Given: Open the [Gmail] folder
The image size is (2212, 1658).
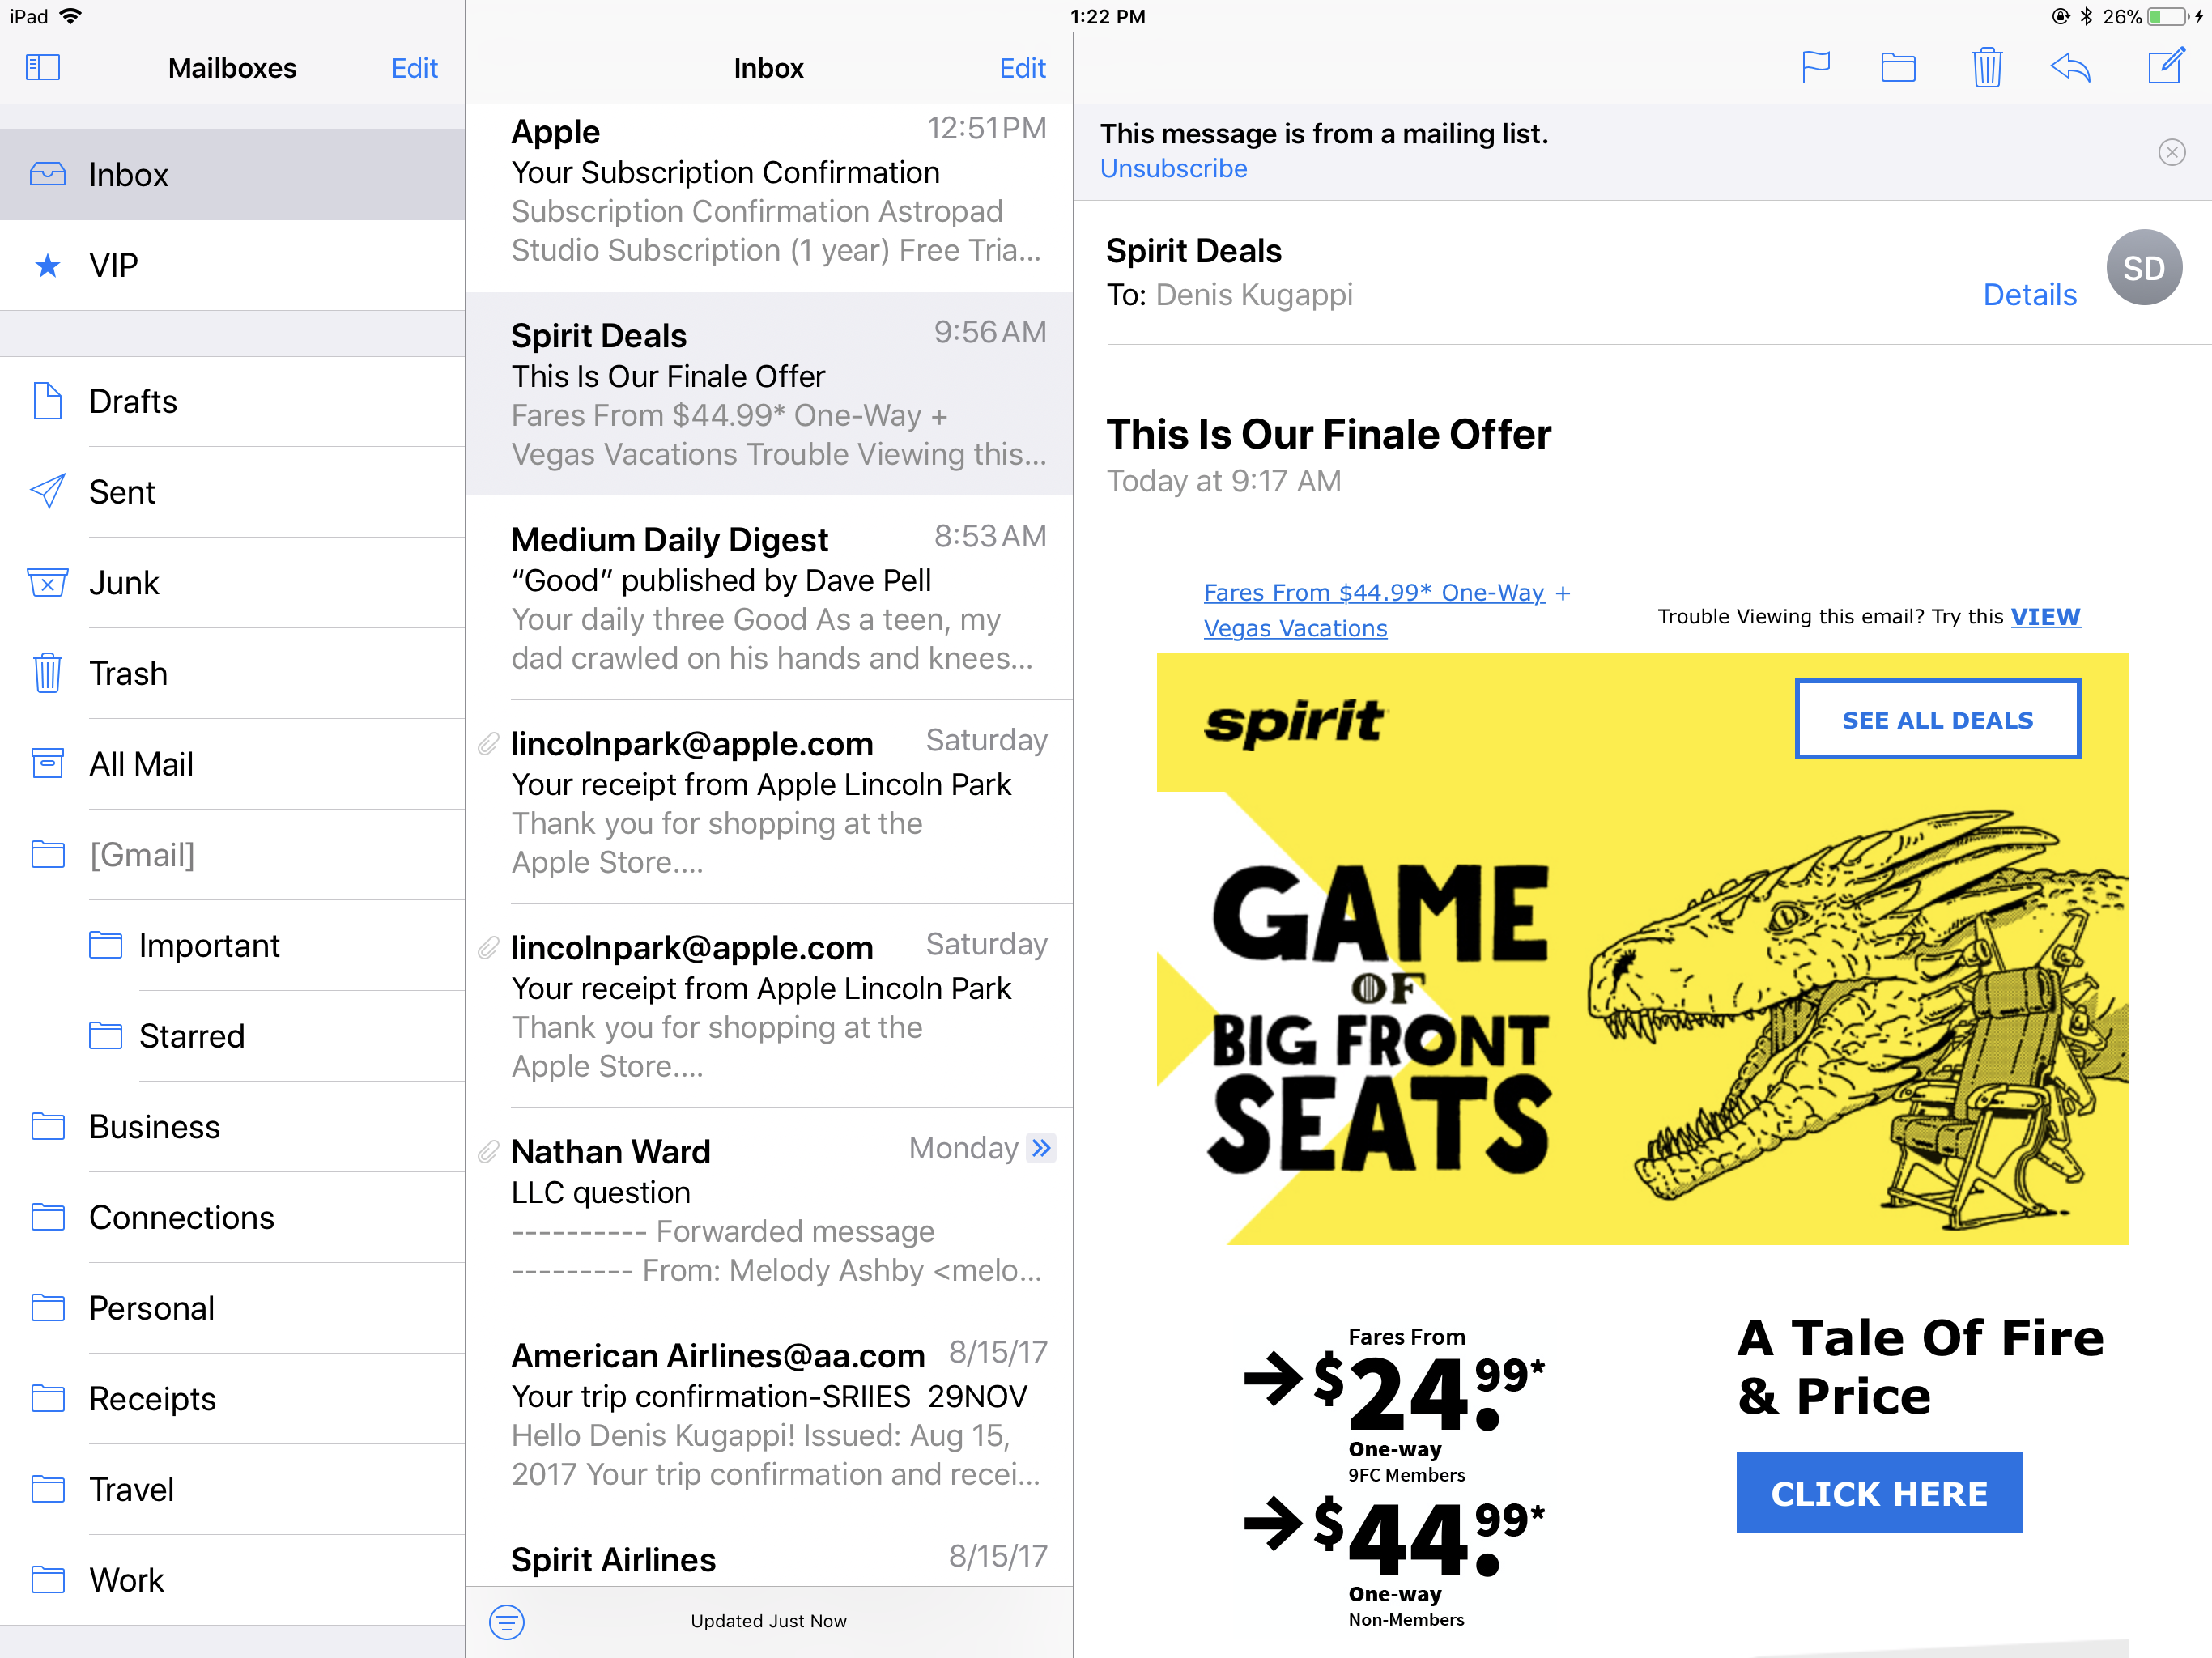Looking at the screenshot, I should click(142, 855).
